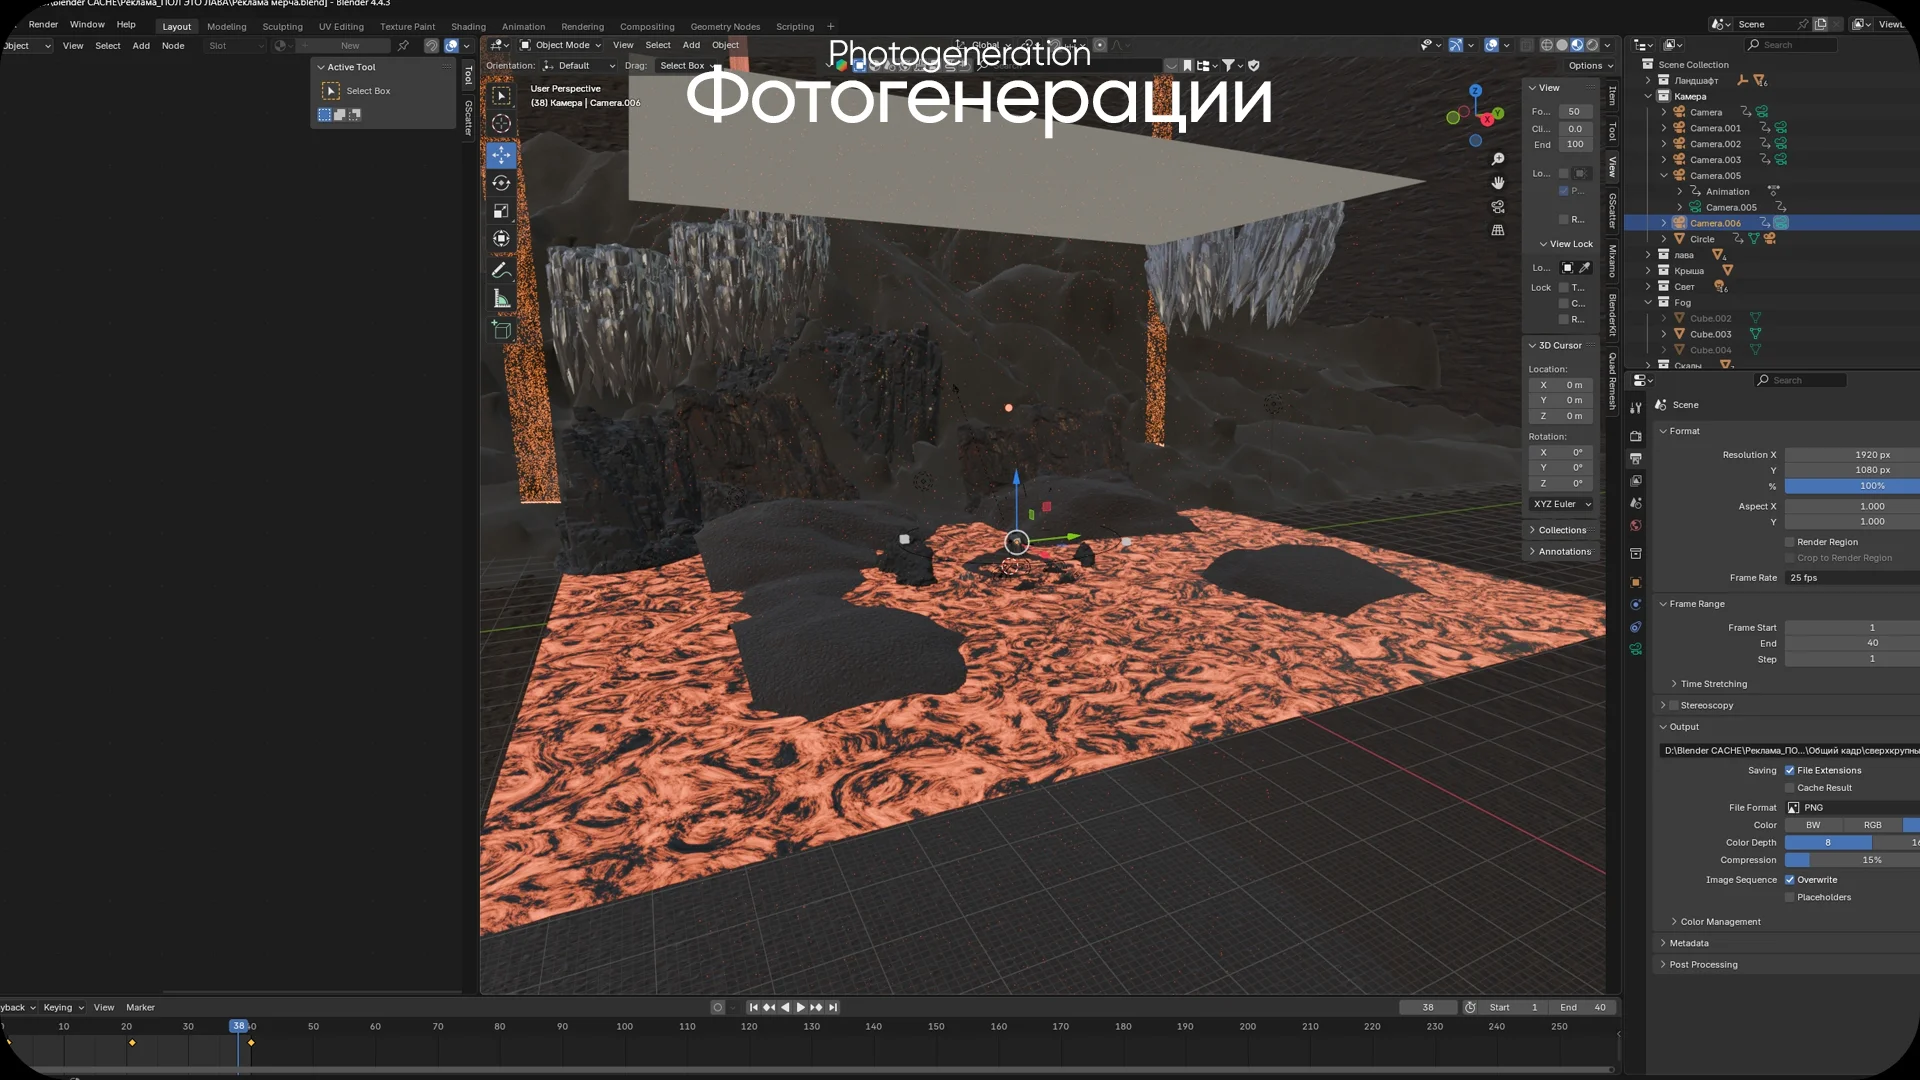Switch viewport to wireframe shading
Viewport: 1920px width, 1080px height.
point(1547,45)
